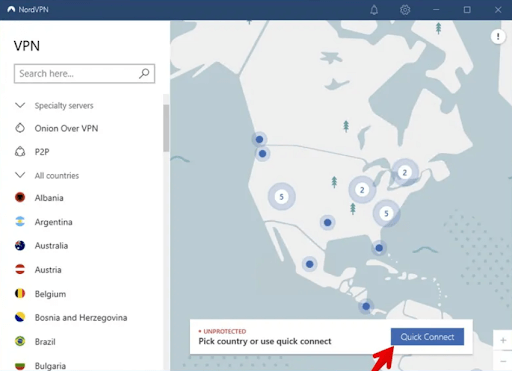Select the southeastern US cluster of 5 servers
The image size is (512, 371).
386,213
